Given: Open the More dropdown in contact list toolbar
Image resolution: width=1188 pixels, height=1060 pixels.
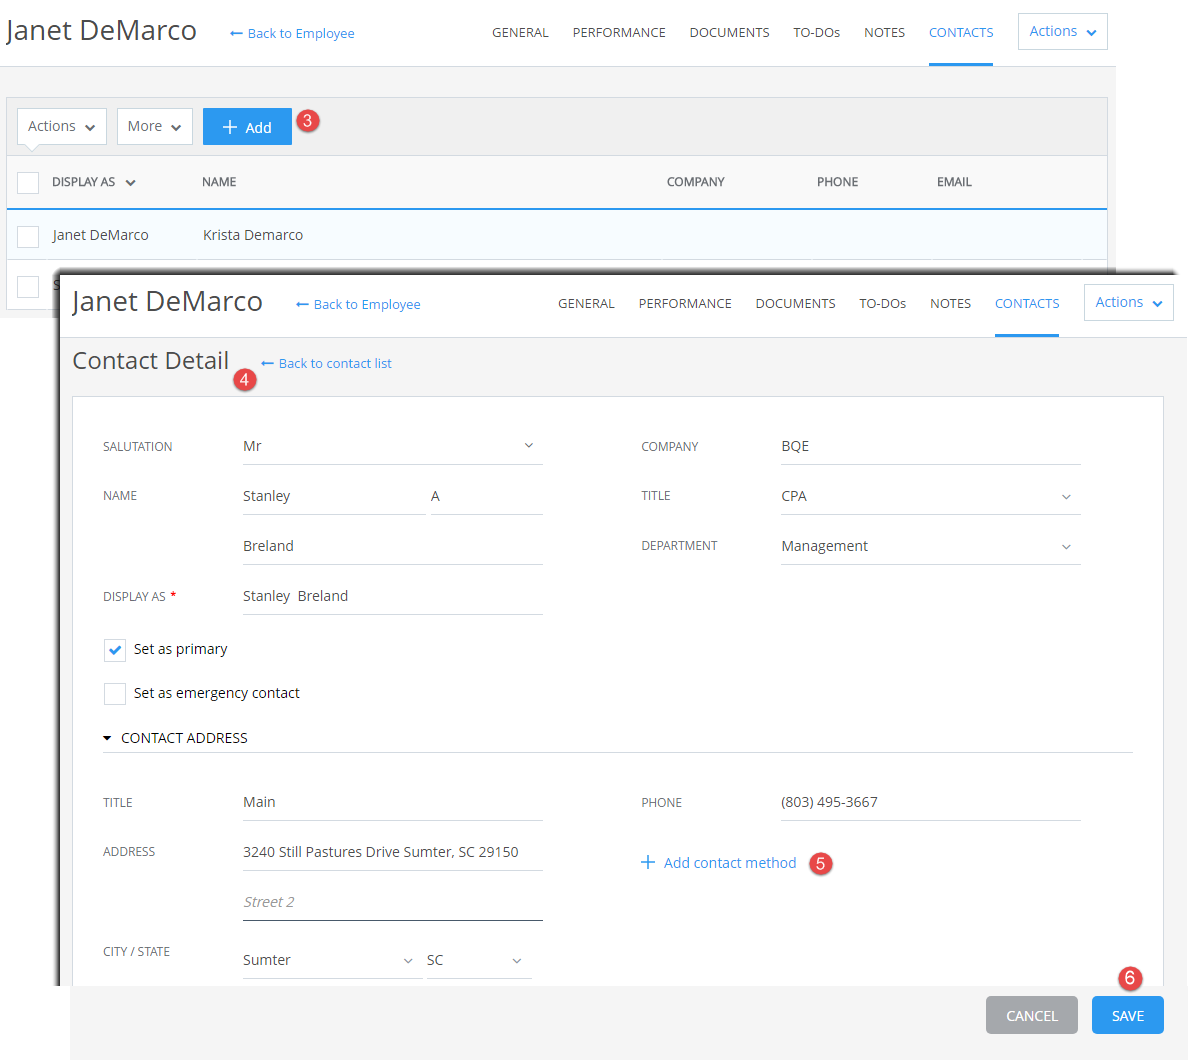Looking at the screenshot, I should (x=155, y=127).
